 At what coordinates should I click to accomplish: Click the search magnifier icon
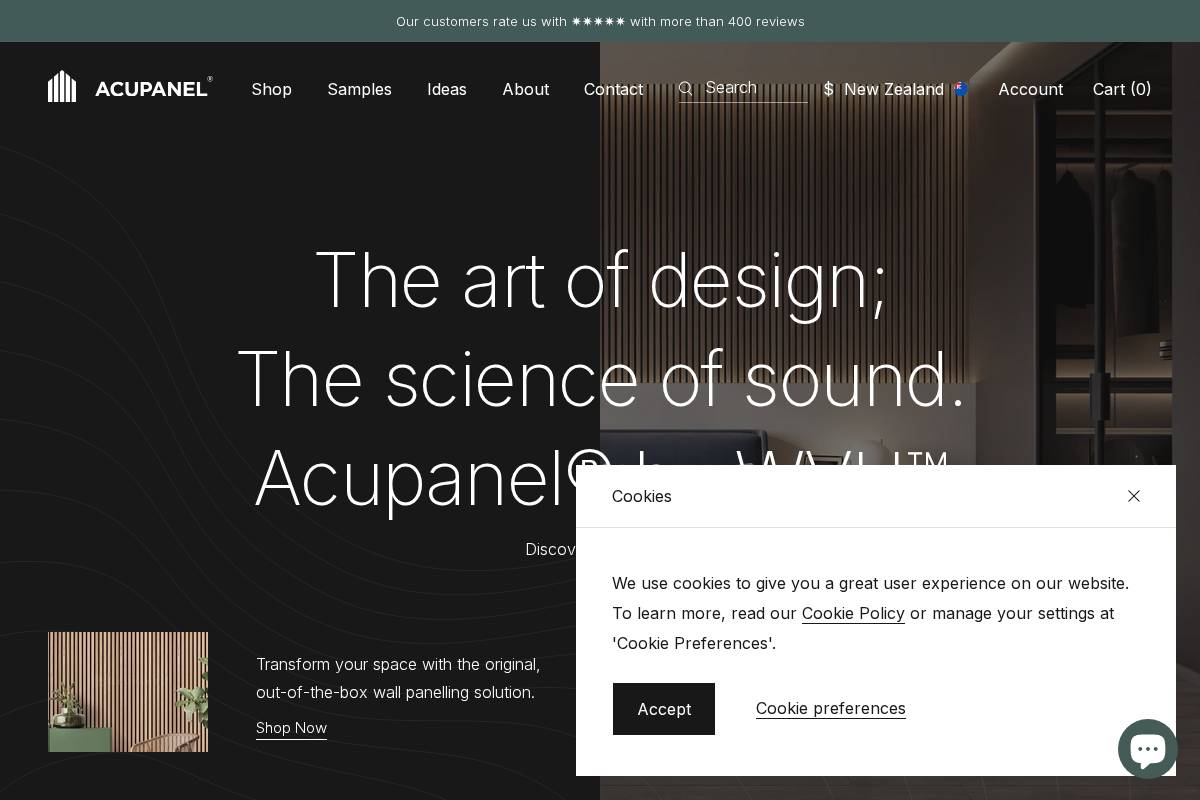pyautogui.click(x=686, y=88)
